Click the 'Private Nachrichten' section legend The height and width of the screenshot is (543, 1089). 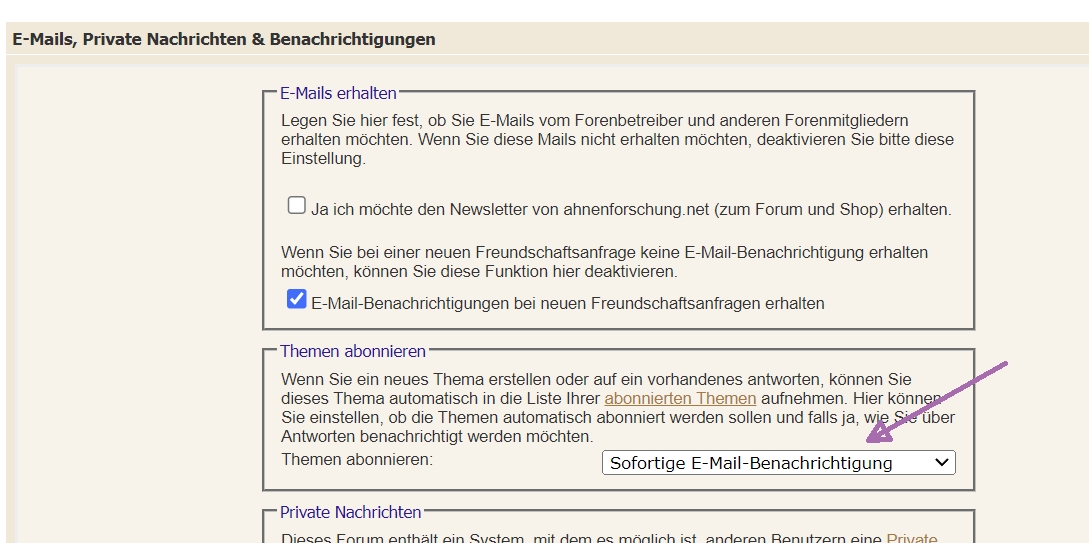point(350,512)
